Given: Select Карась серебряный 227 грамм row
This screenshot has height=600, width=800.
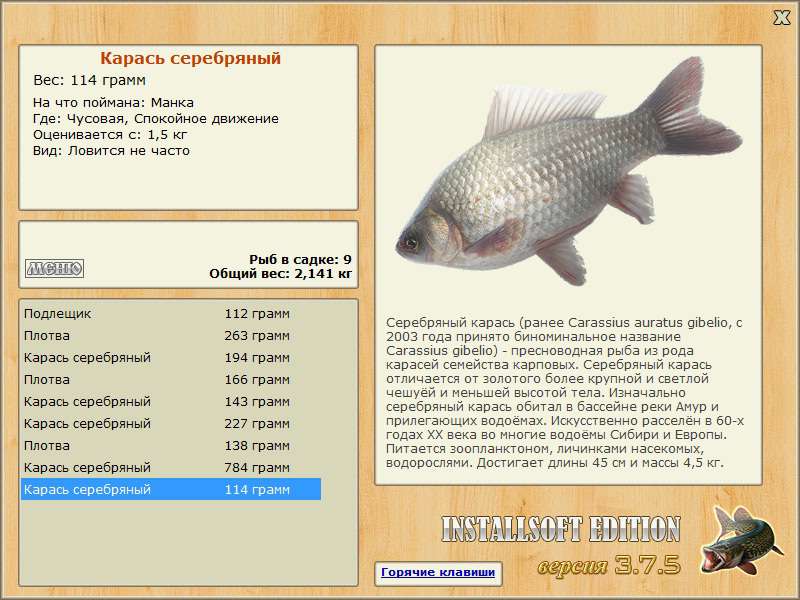Looking at the screenshot, I should tap(171, 423).
